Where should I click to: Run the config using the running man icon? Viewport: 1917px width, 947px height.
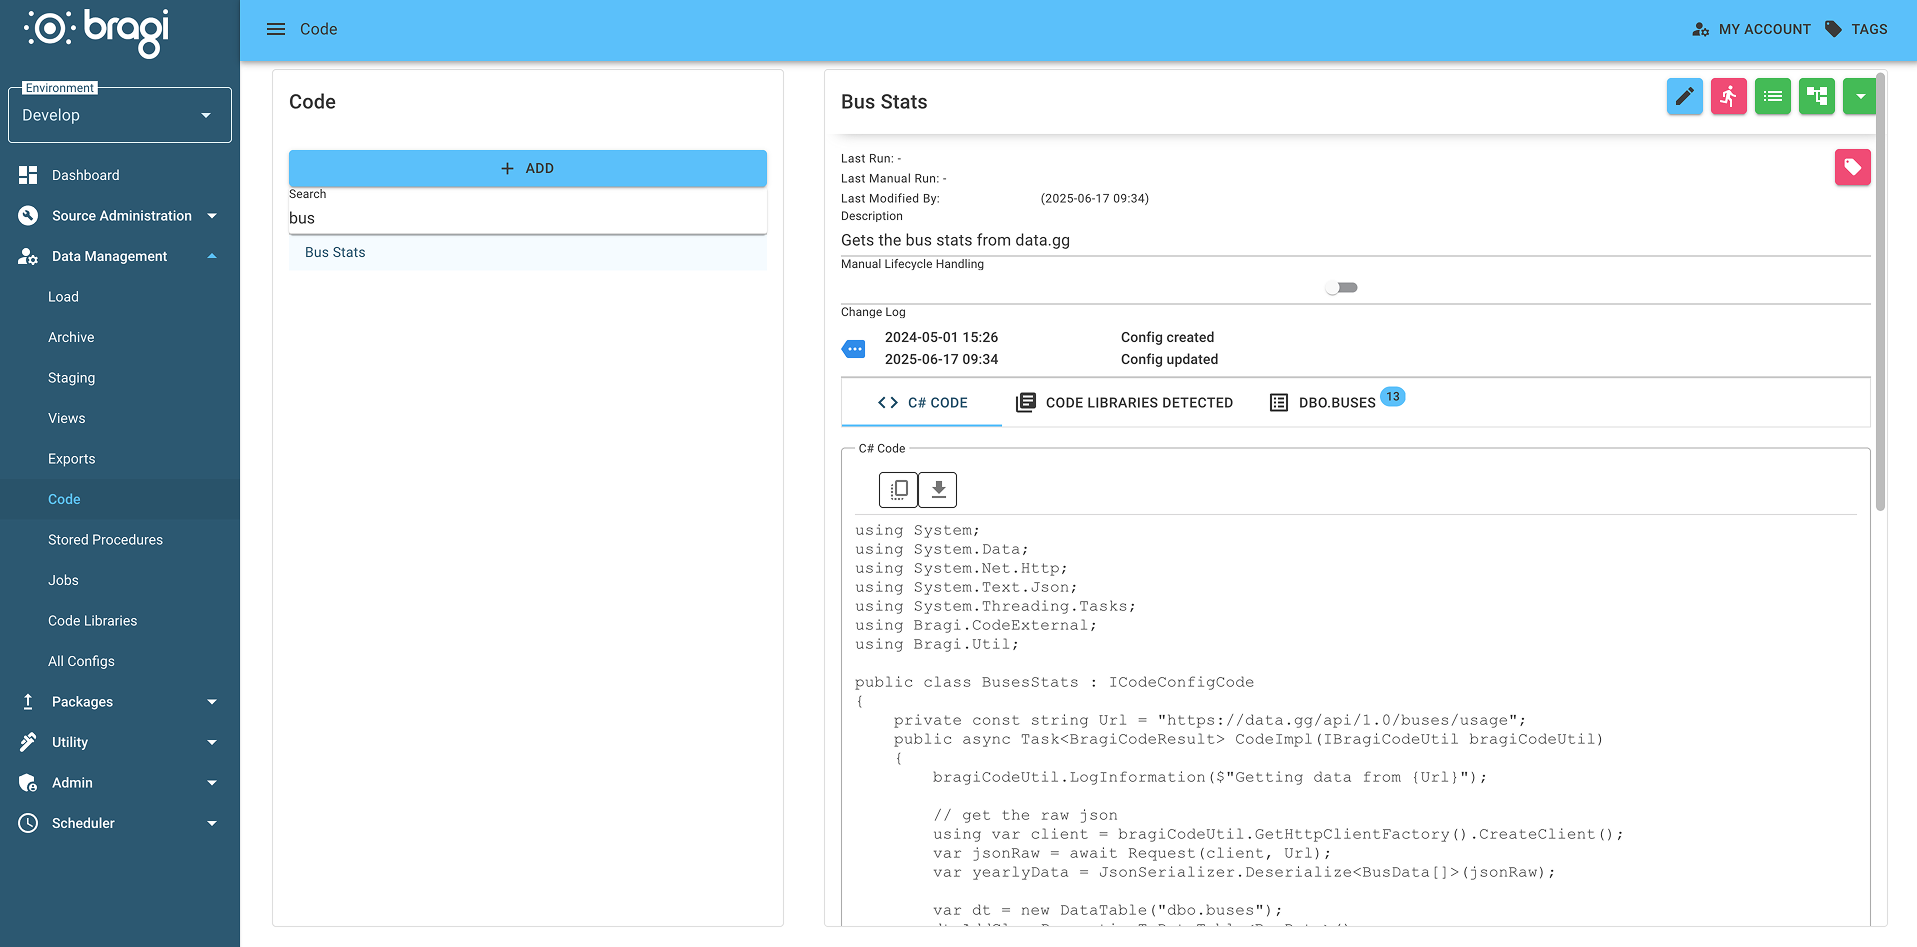click(x=1728, y=96)
